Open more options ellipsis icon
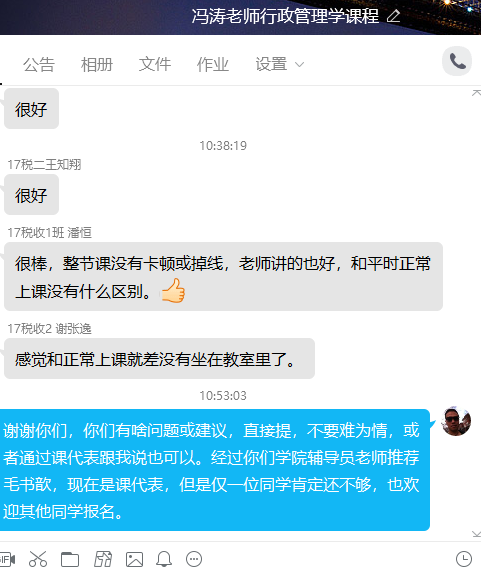481x574 pixels. 194,559
